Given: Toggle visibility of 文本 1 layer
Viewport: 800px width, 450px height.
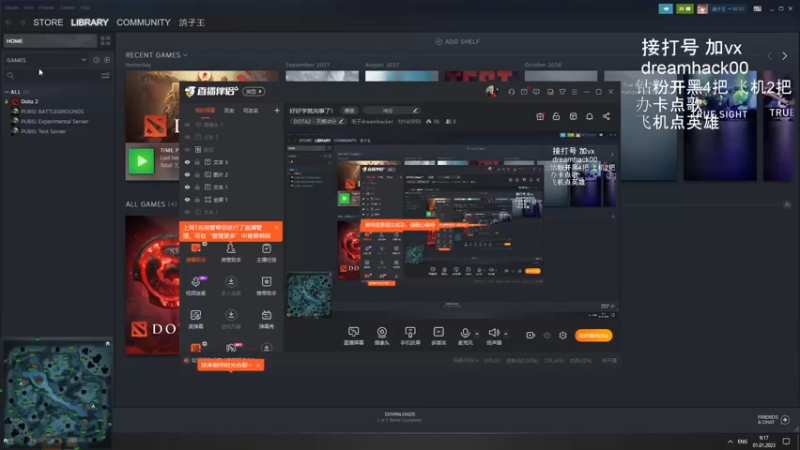Looking at the screenshot, I should click(187, 187).
